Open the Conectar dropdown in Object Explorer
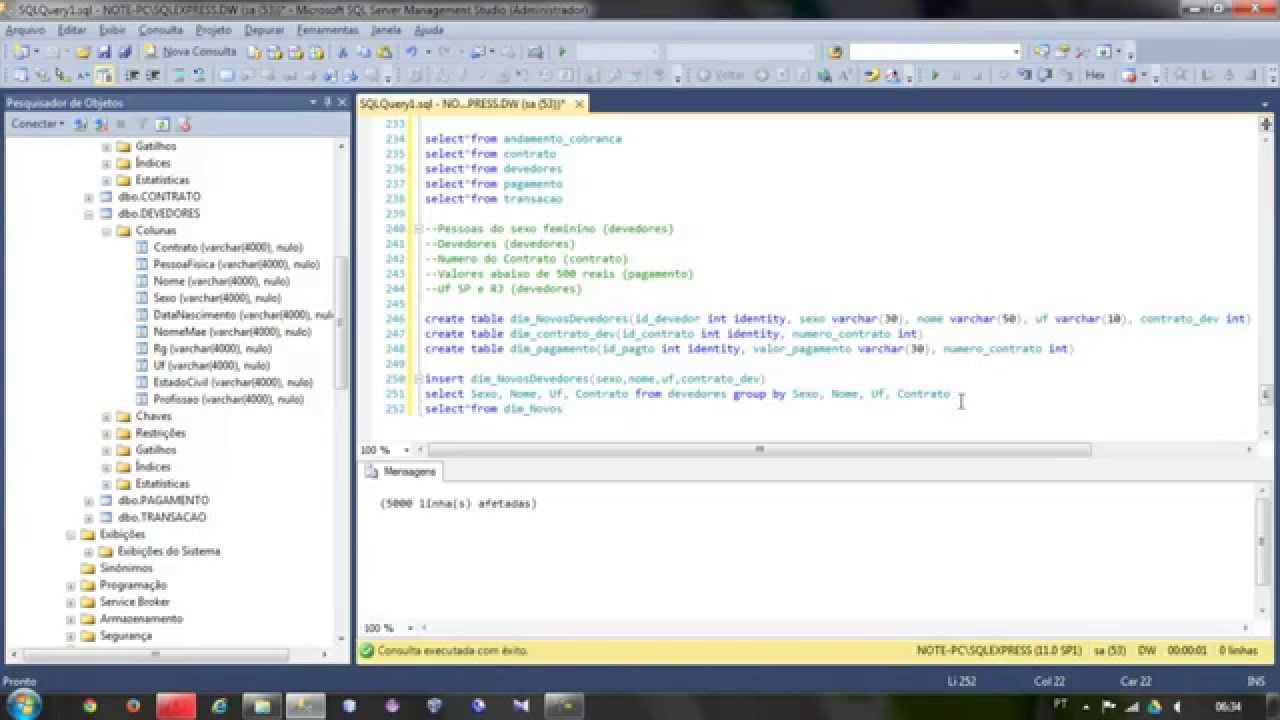The image size is (1280, 720). click(38, 124)
